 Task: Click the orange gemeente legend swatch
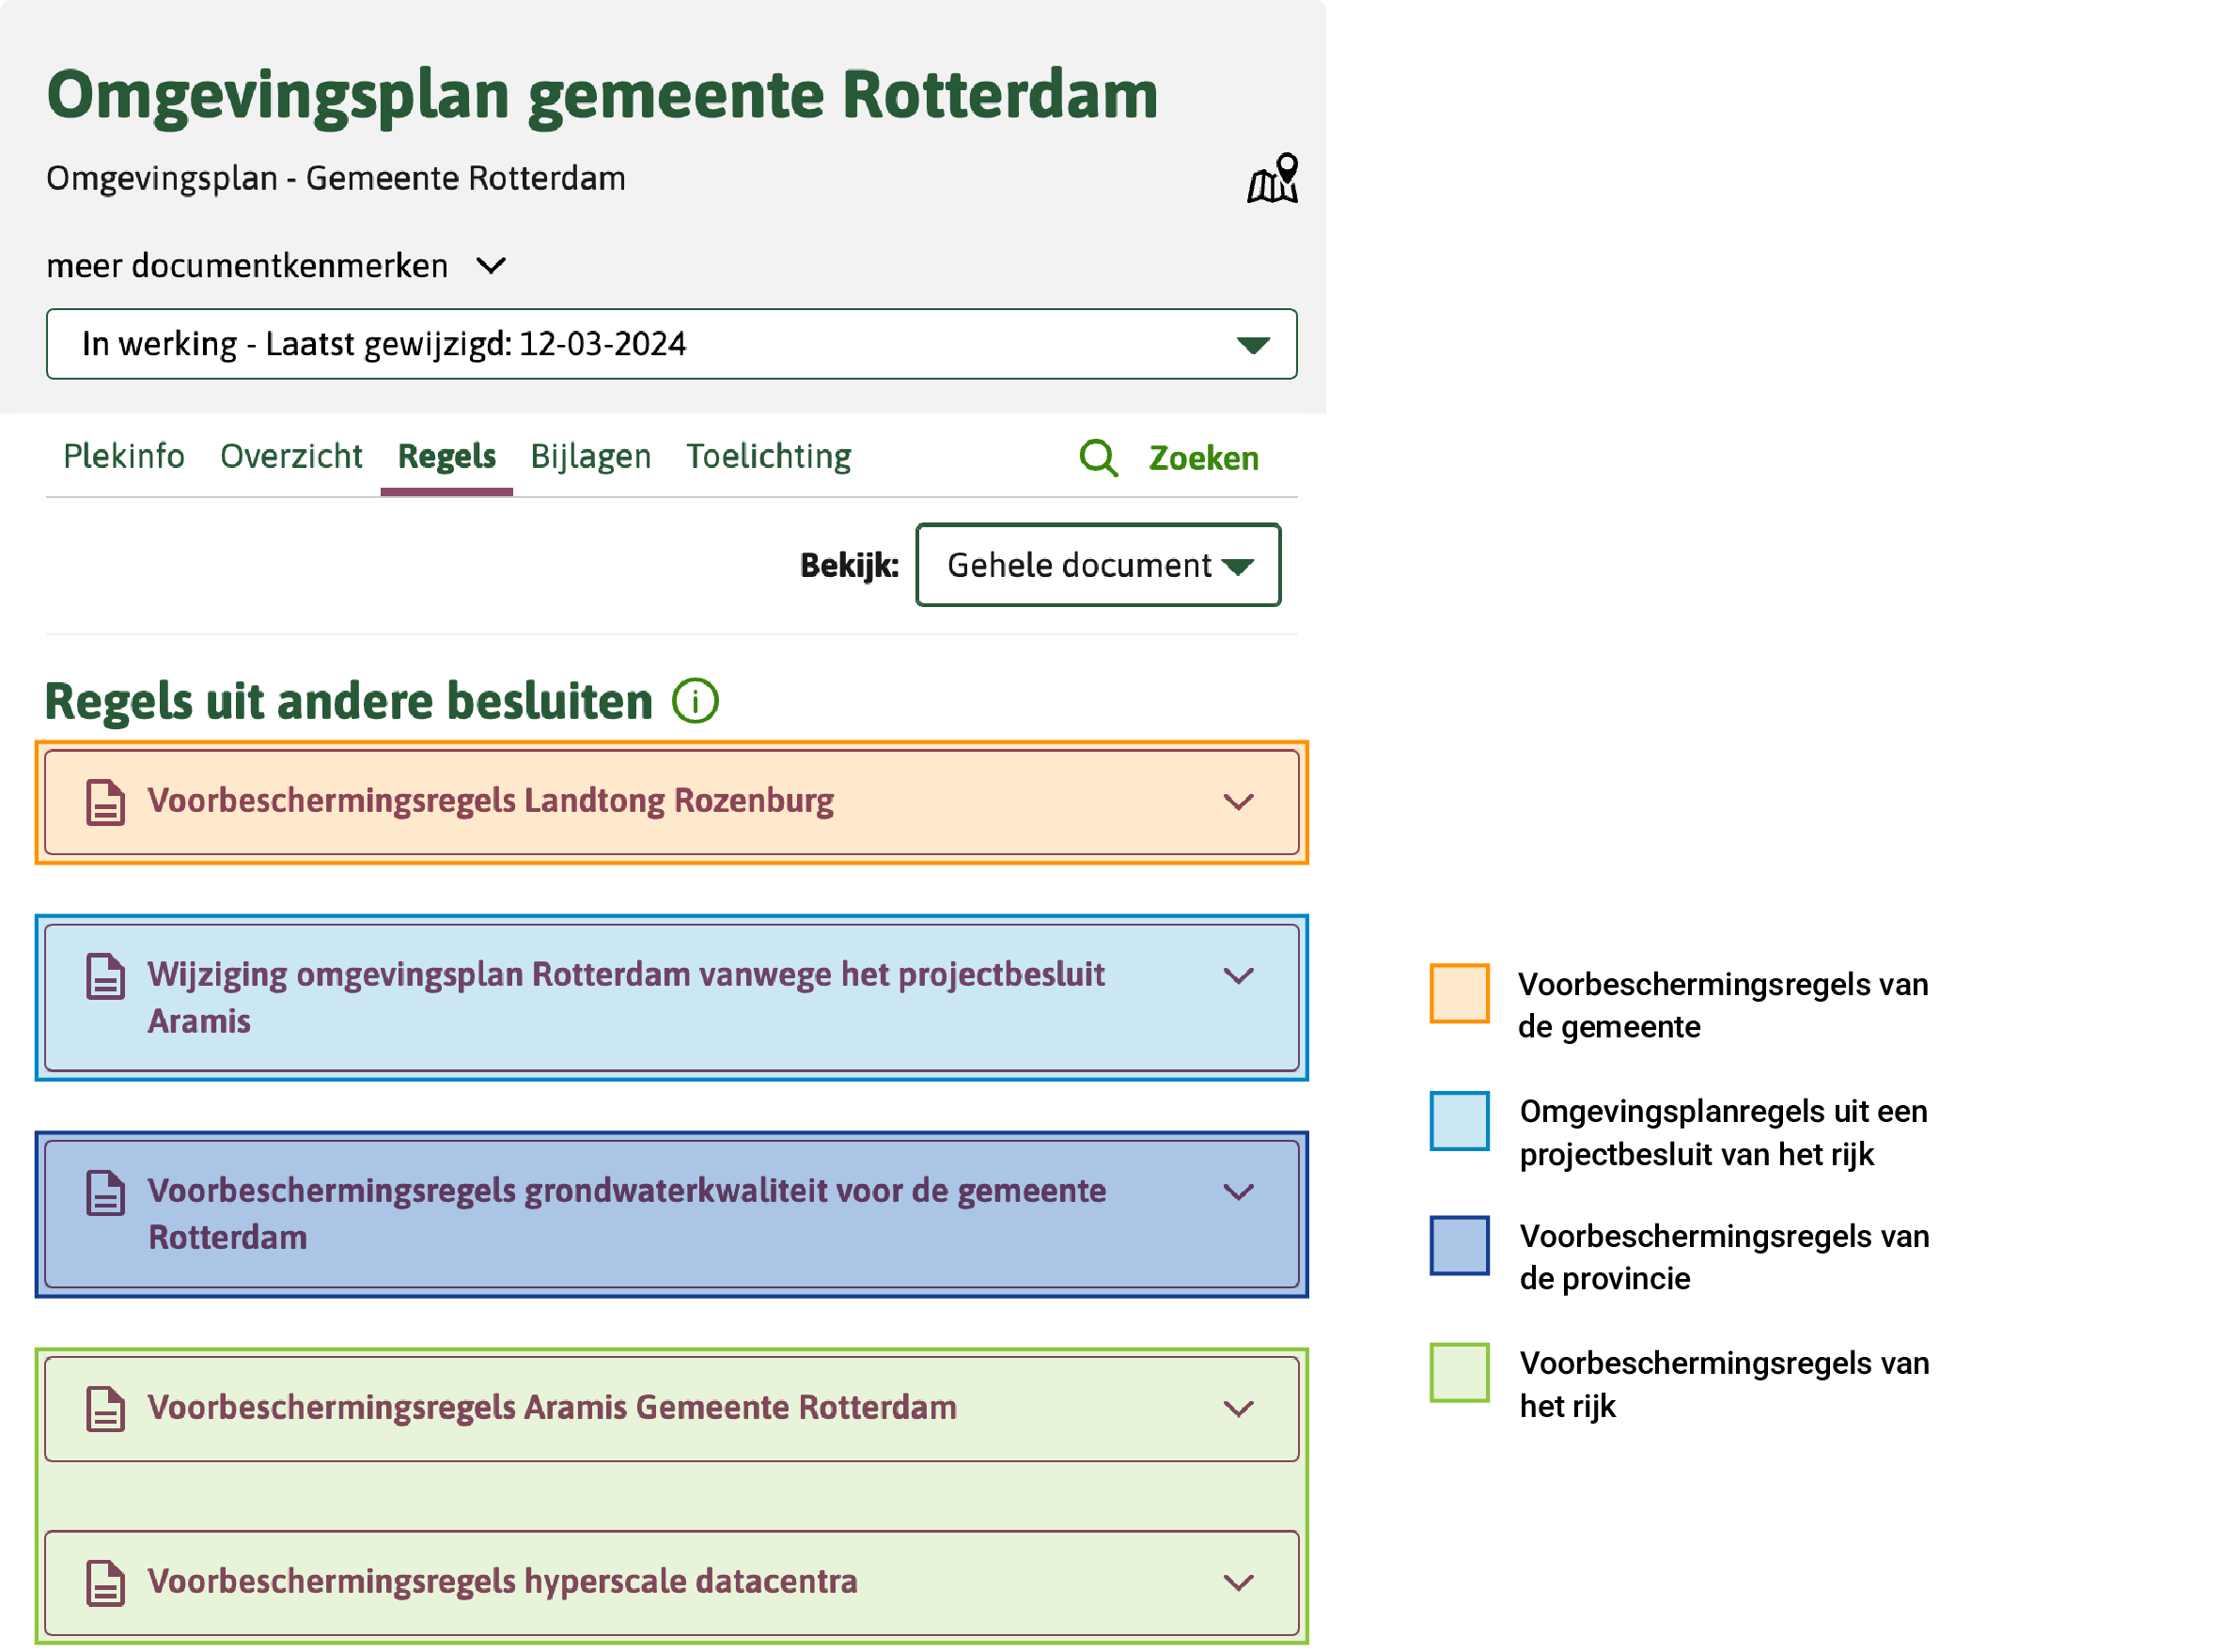point(1459,994)
